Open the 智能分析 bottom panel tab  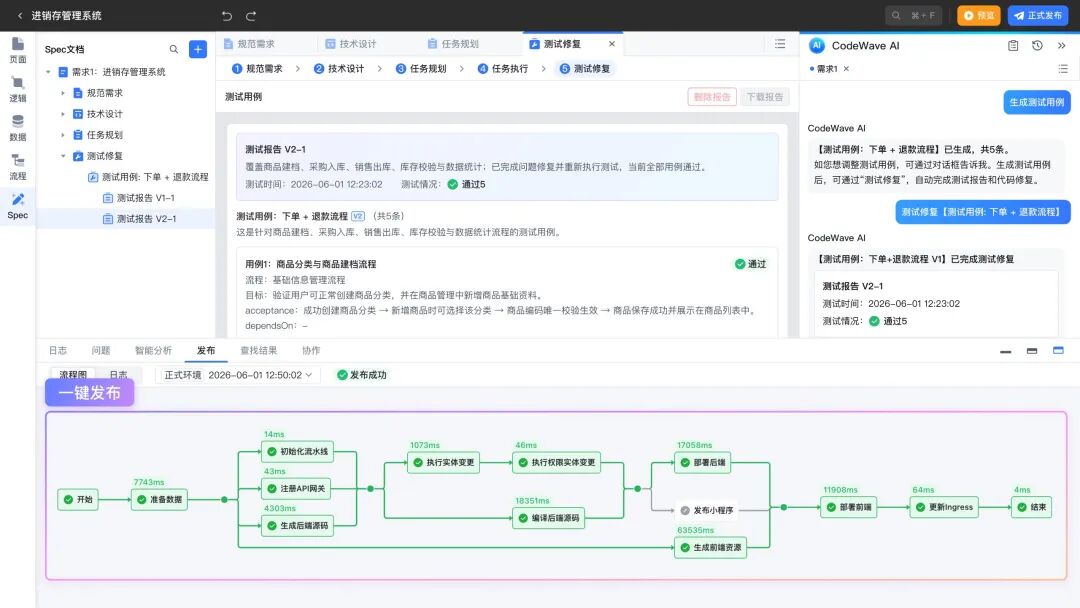click(x=153, y=350)
